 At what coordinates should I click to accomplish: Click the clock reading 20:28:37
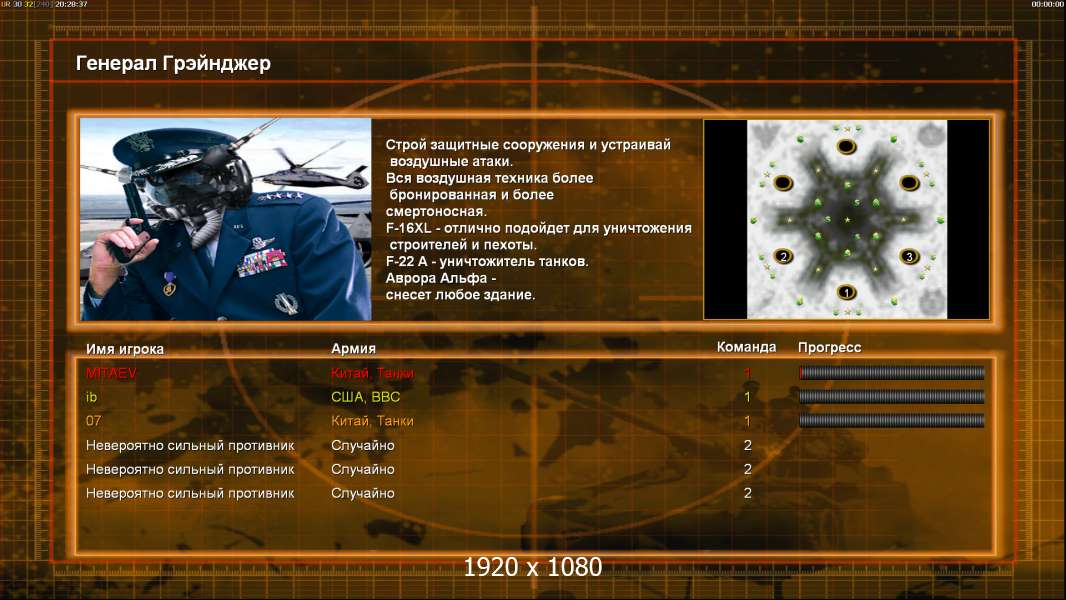point(71,4)
